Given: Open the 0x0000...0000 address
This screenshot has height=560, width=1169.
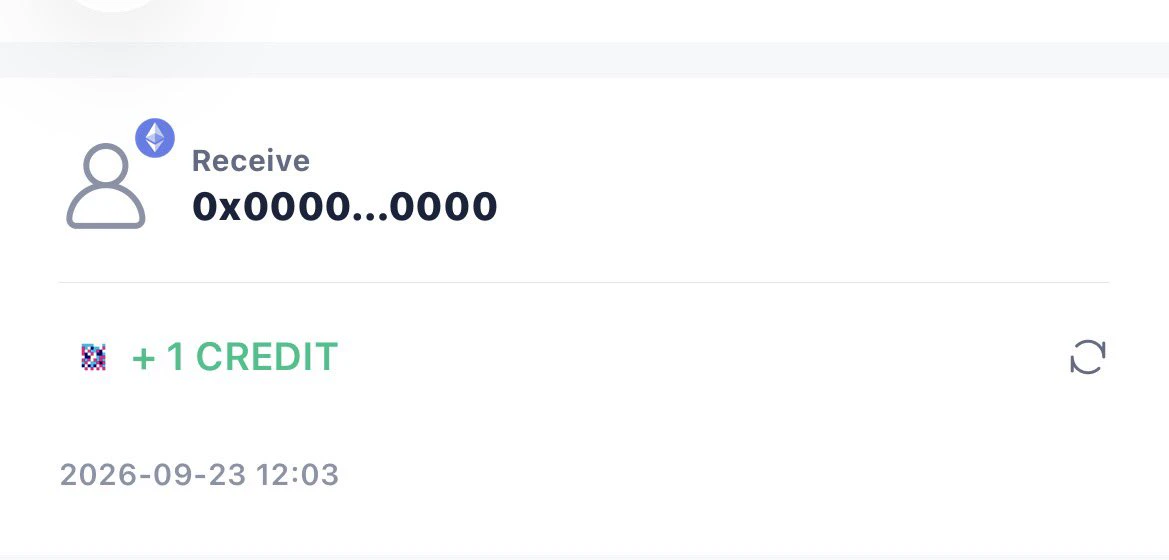Looking at the screenshot, I should click(344, 206).
